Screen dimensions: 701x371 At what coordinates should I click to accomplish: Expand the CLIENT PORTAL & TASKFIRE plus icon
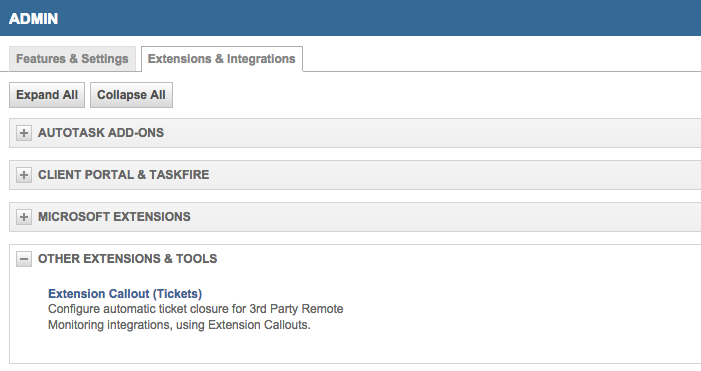point(24,175)
